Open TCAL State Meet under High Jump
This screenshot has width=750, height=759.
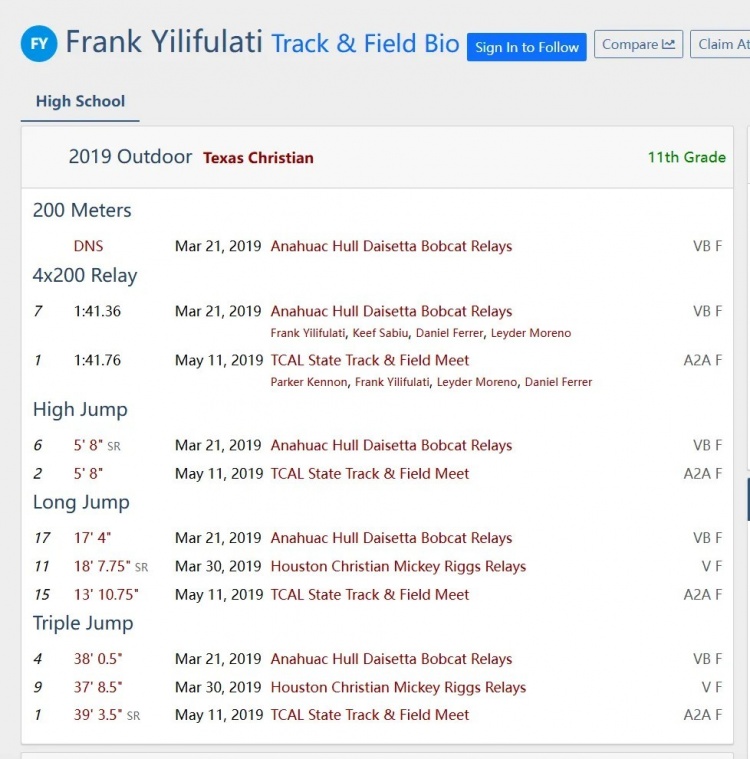point(370,473)
